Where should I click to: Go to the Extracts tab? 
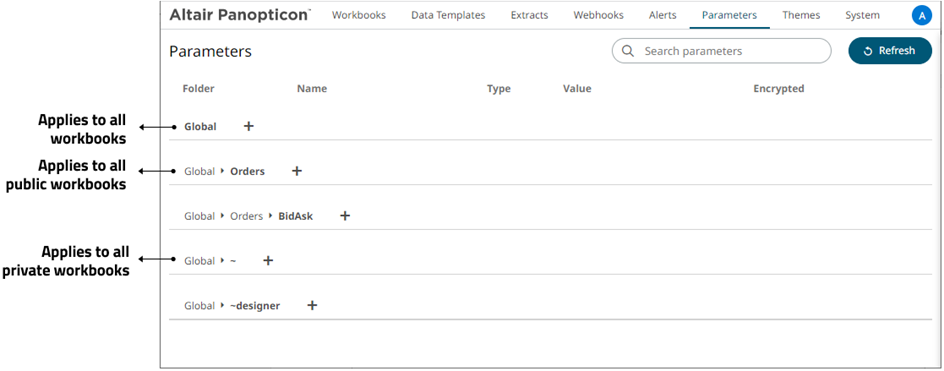click(529, 16)
